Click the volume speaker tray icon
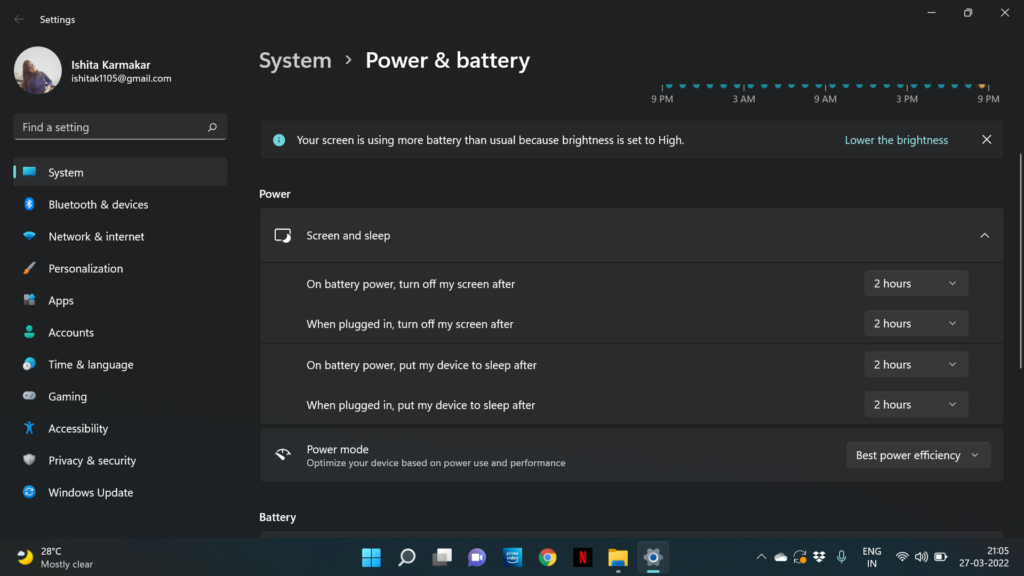The height and width of the screenshot is (576, 1024). click(x=921, y=557)
